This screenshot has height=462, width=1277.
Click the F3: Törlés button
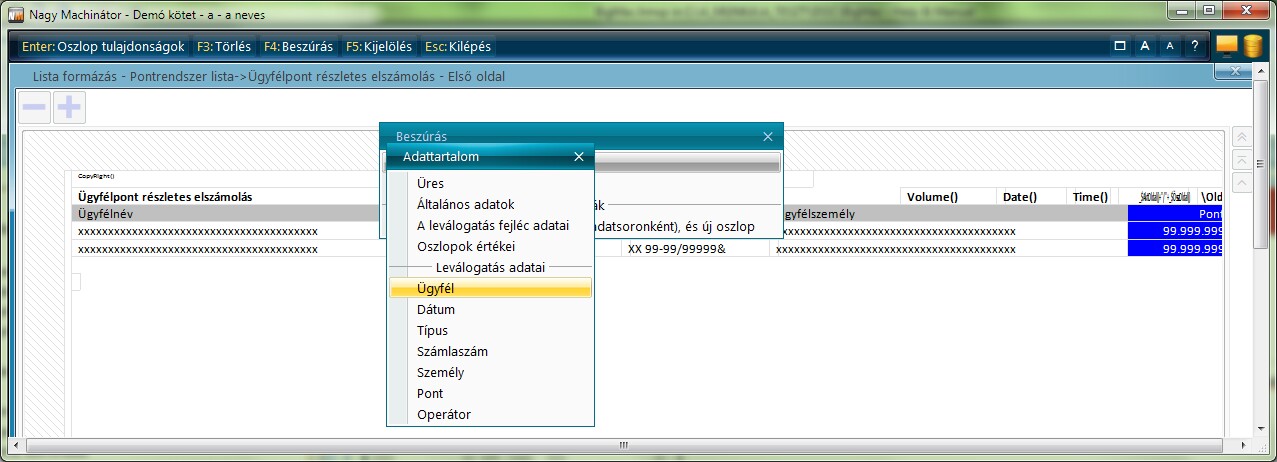click(223, 46)
